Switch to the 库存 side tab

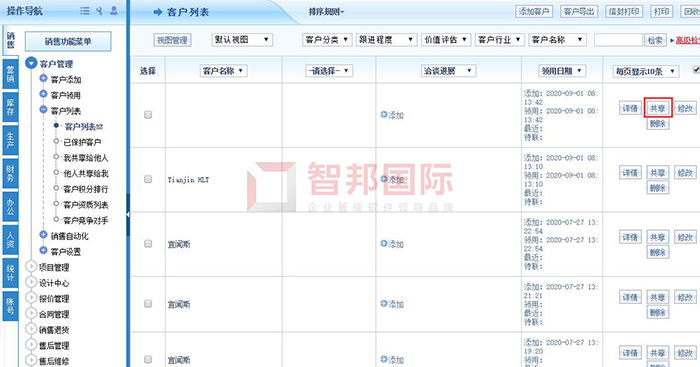(10, 107)
